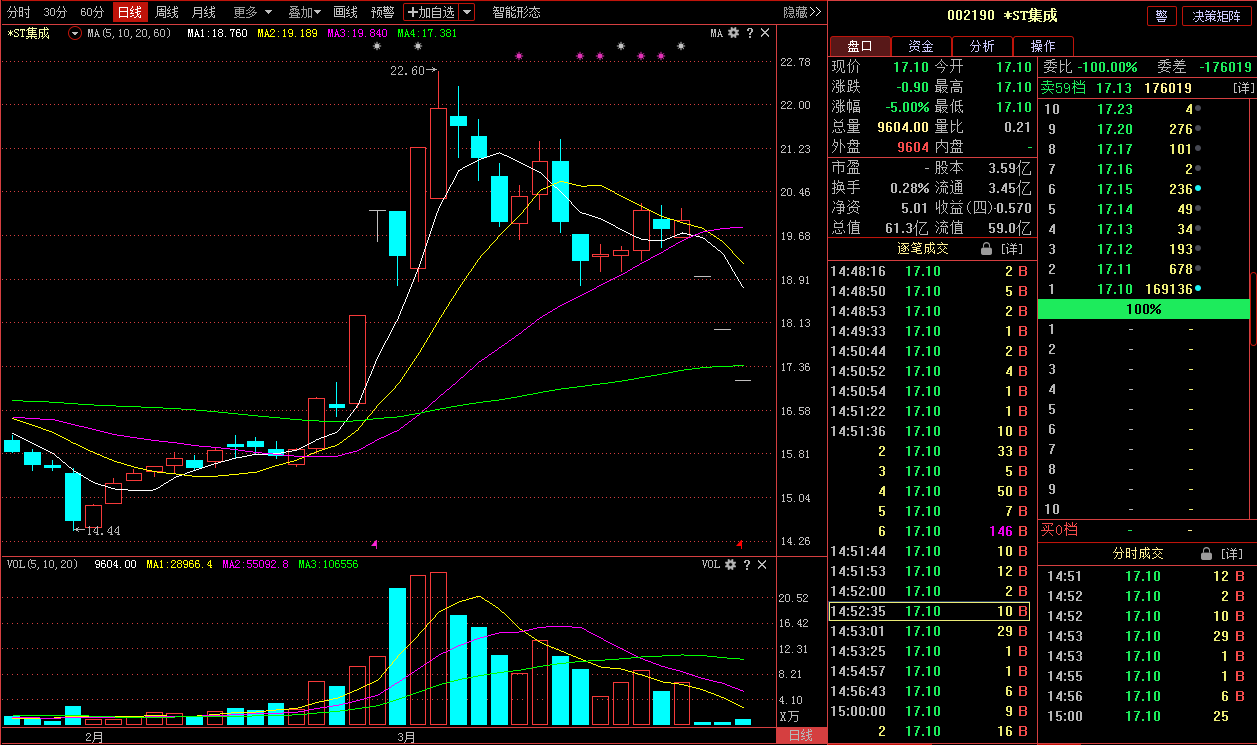The height and width of the screenshot is (745, 1257).
Task: Open [详] details for 逐笔成交
Action: click(x=1012, y=248)
